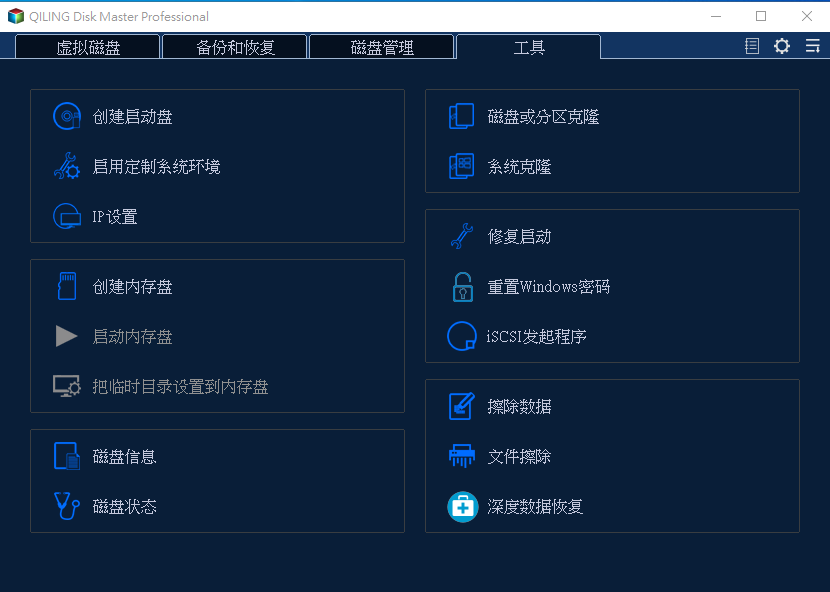Screen dimensions: 830x592
Task: Click the 启动内存盘 label
Action: point(132,336)
